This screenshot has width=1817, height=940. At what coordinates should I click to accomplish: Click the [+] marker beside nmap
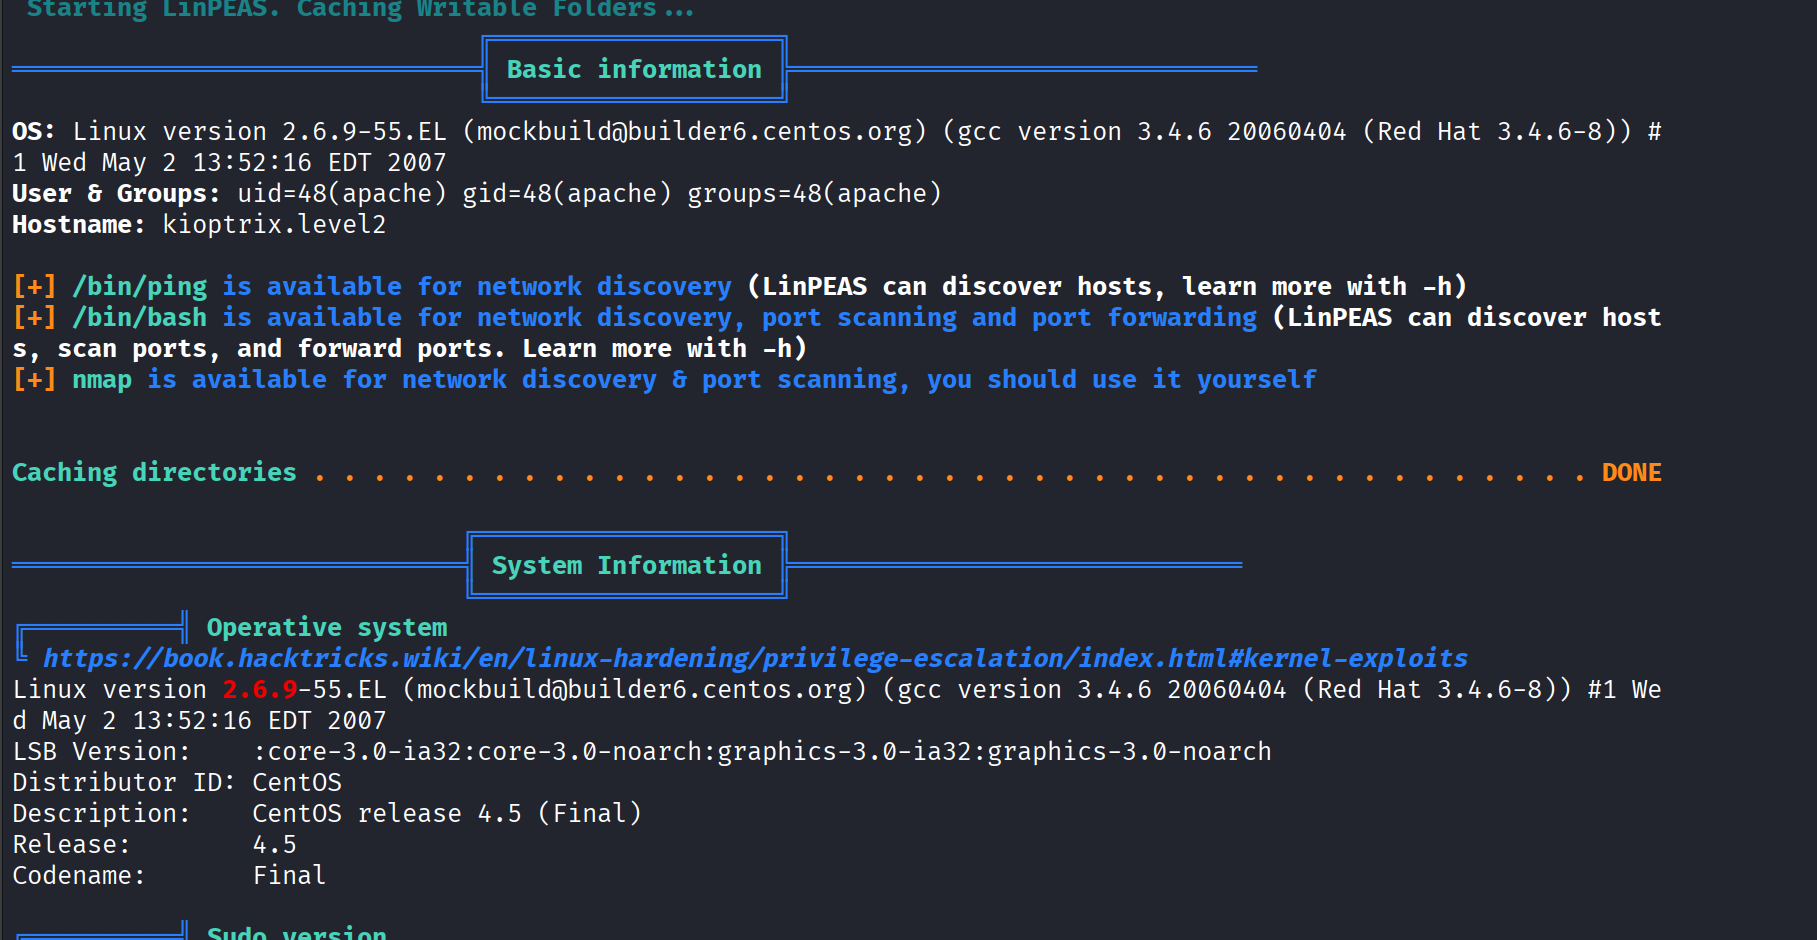34,380
